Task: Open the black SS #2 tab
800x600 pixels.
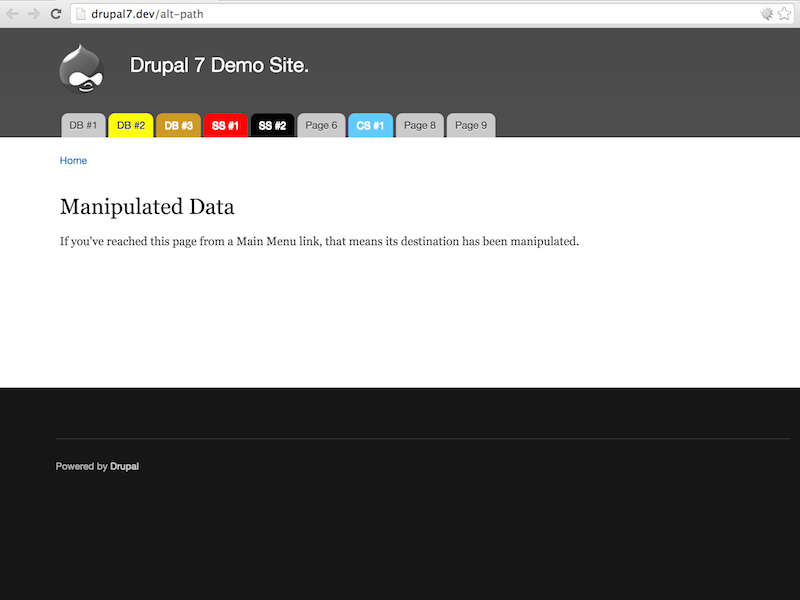Action: coord(272,125)
